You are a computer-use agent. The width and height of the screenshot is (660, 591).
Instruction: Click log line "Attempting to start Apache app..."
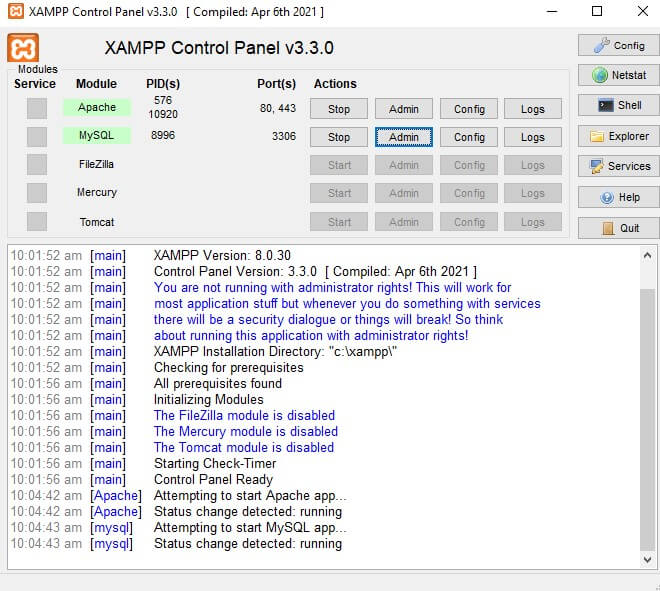250,495
